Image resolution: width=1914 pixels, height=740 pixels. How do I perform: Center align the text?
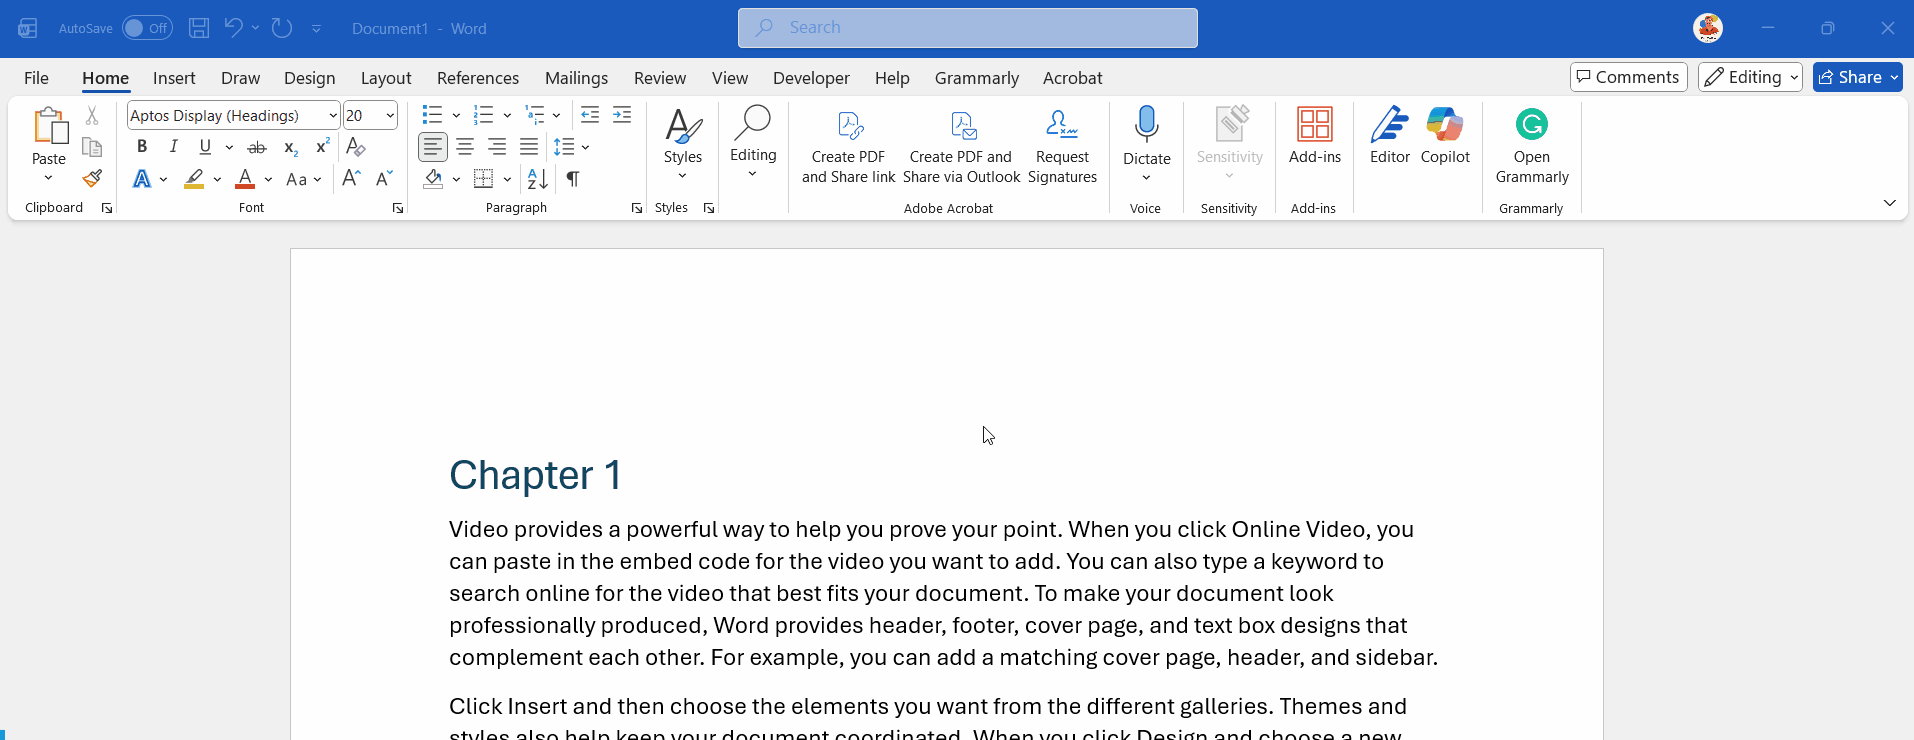tap(465, 147)
